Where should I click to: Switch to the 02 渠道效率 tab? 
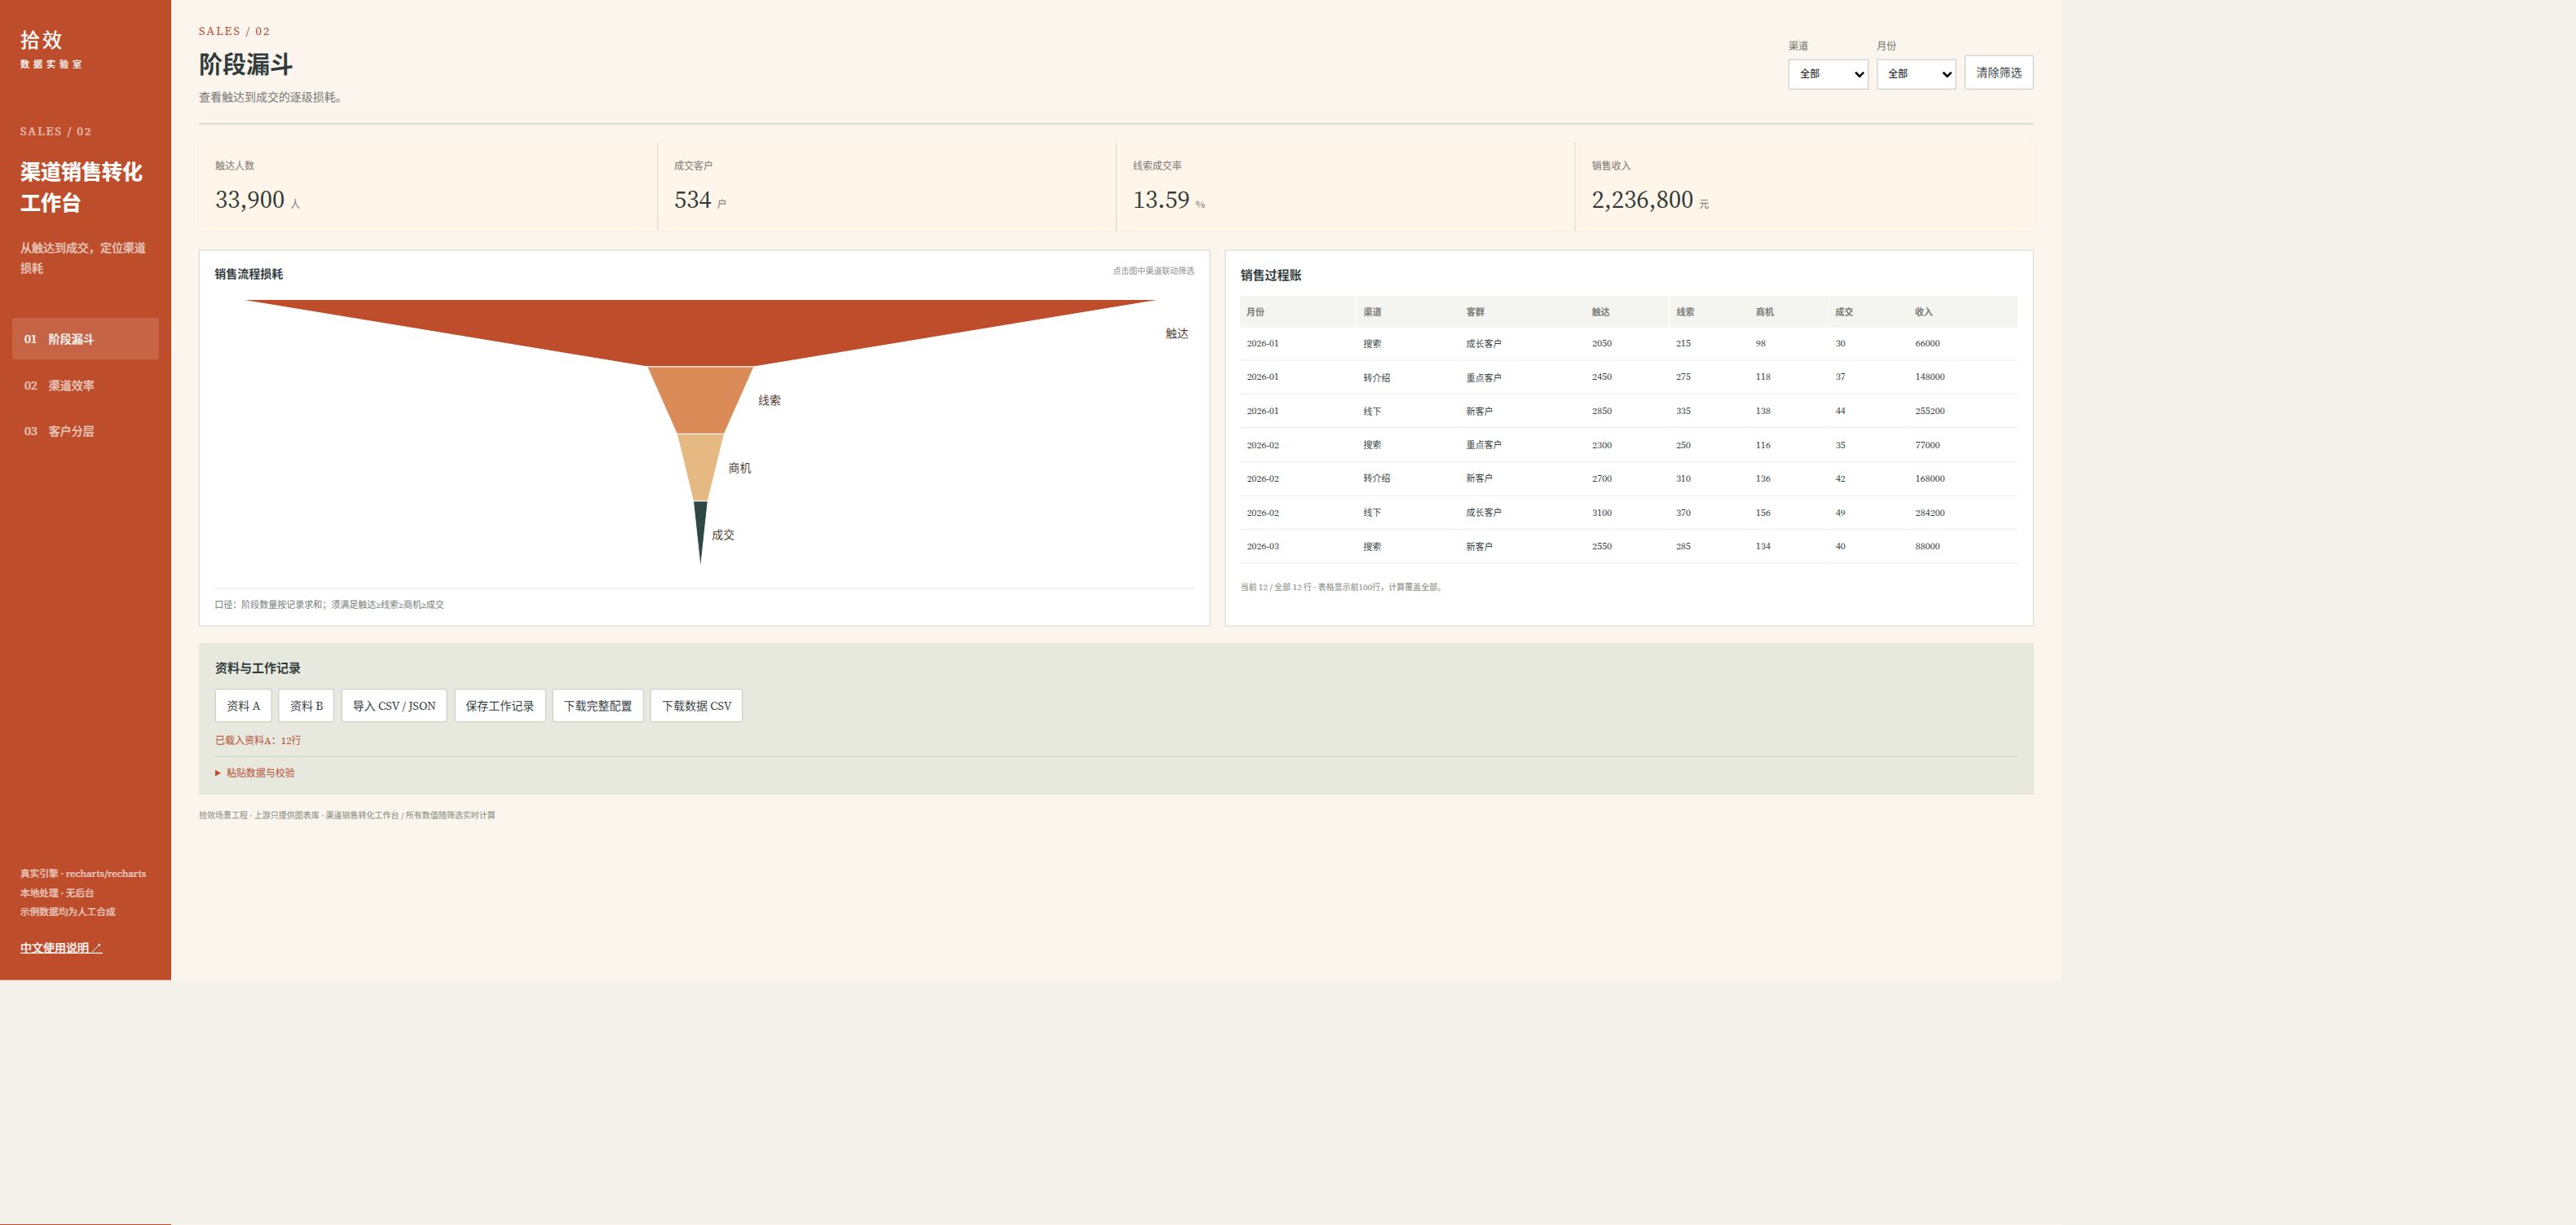point(85,385)
